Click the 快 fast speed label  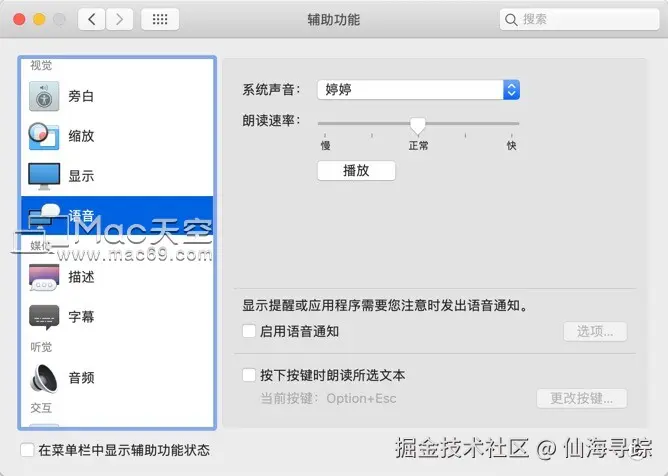click(511, 146)
